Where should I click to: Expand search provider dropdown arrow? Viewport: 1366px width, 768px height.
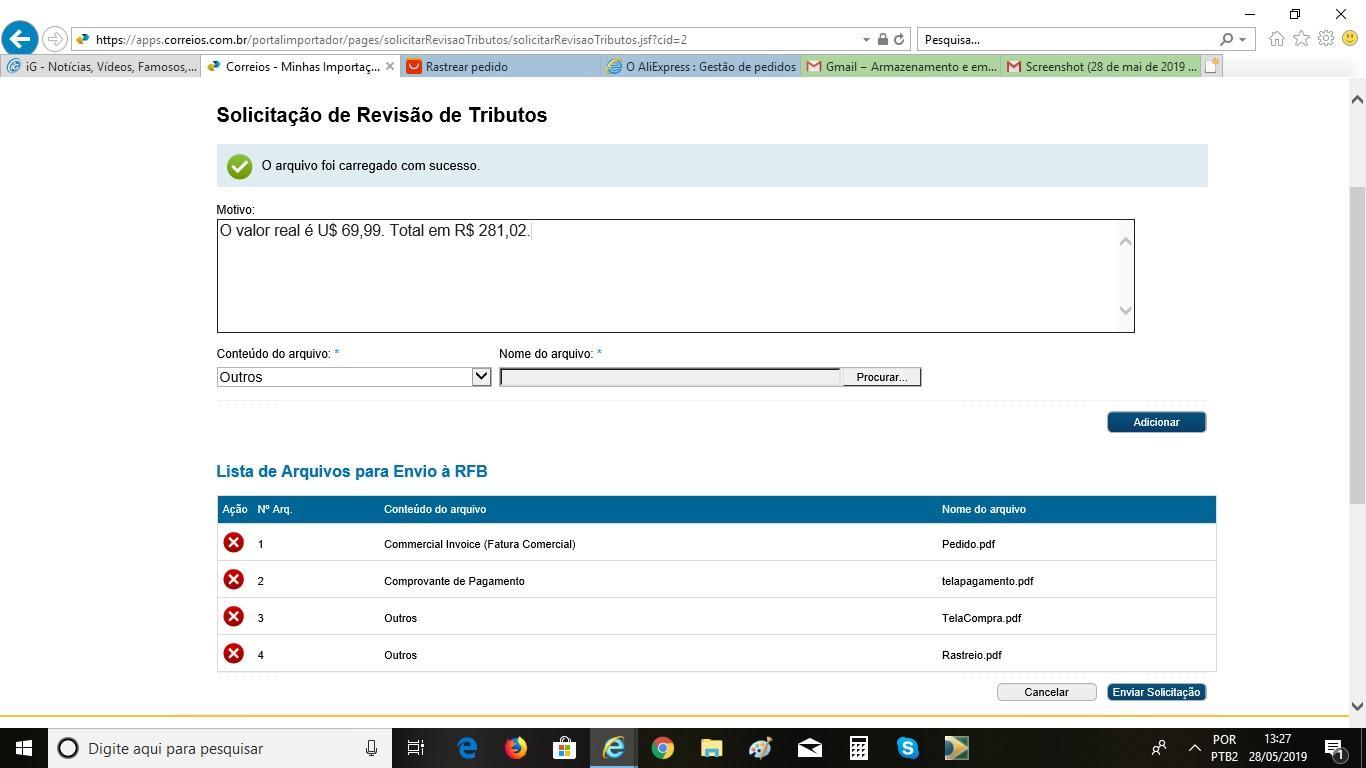pos(1243,40)
